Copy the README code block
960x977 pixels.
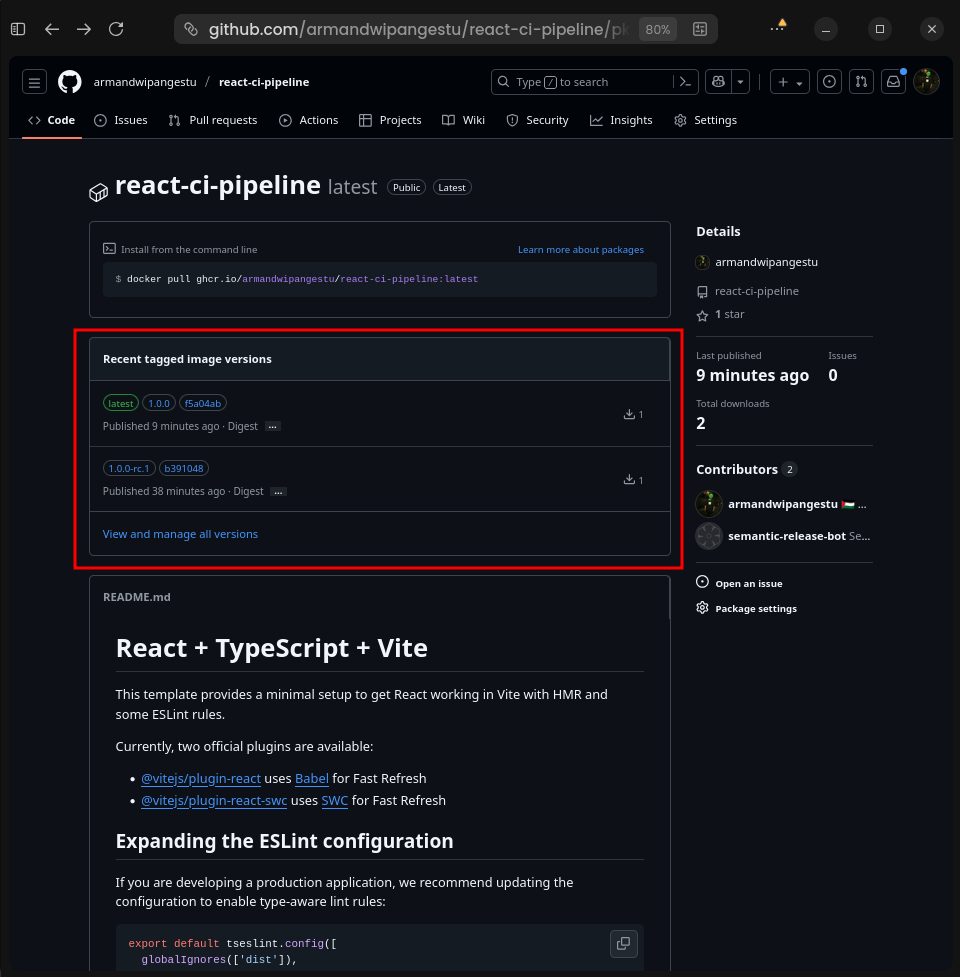623,943
